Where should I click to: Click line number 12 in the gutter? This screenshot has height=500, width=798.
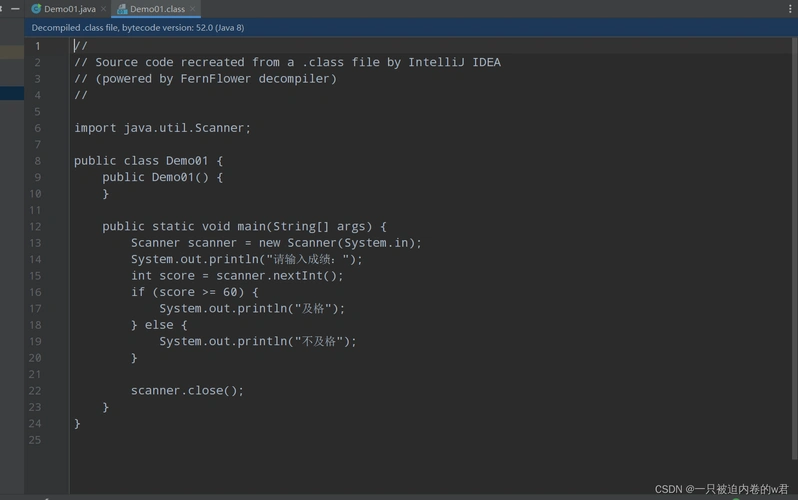[35, 227]
